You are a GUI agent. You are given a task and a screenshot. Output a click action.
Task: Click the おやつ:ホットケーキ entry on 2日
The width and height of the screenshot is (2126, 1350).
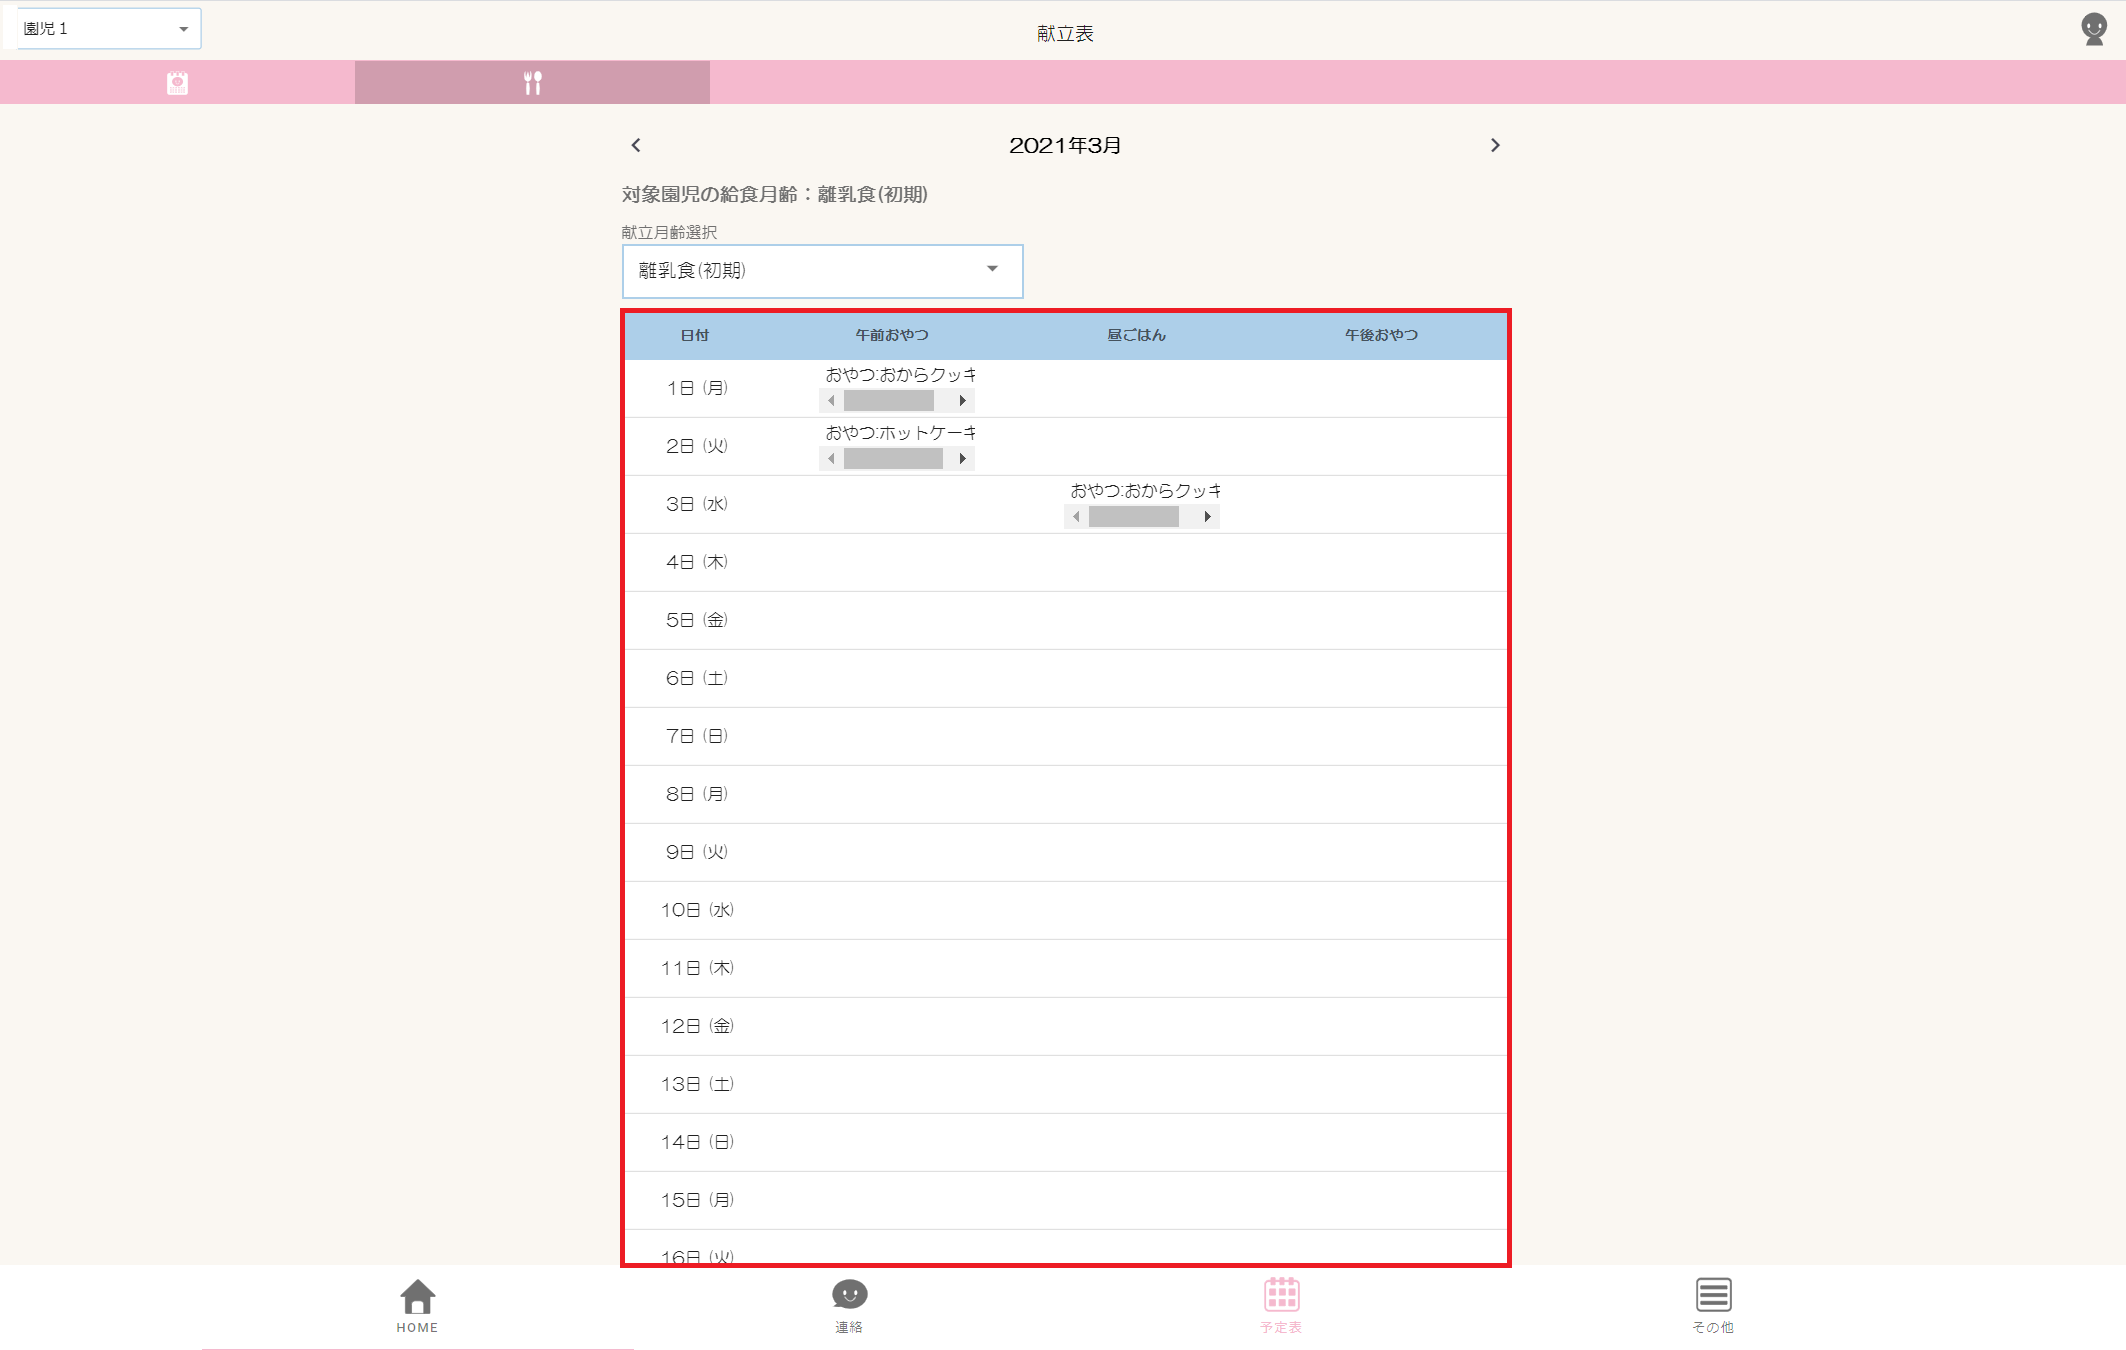click(900, 433)
